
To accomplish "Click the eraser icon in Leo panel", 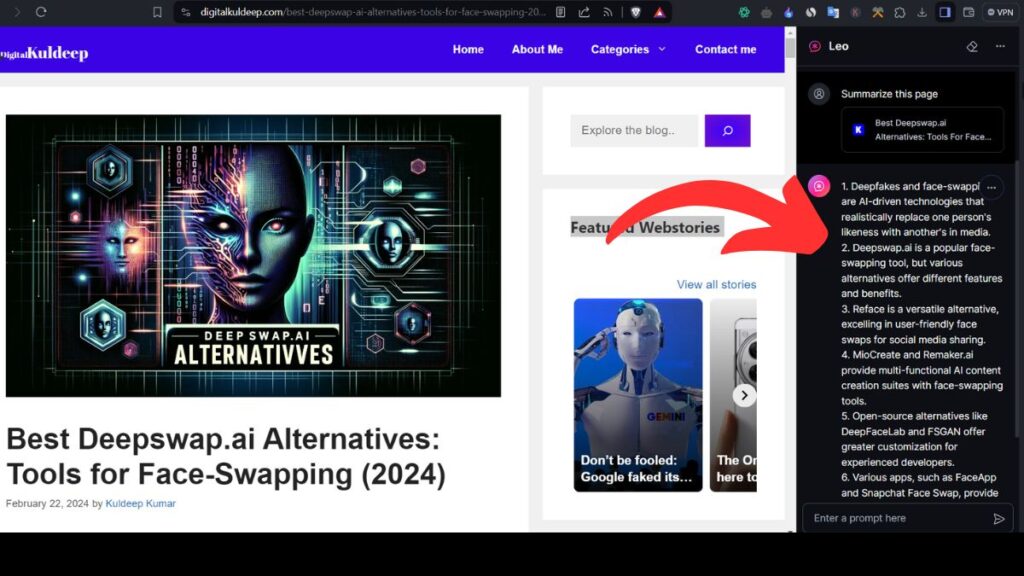I will tap(971, 46).
